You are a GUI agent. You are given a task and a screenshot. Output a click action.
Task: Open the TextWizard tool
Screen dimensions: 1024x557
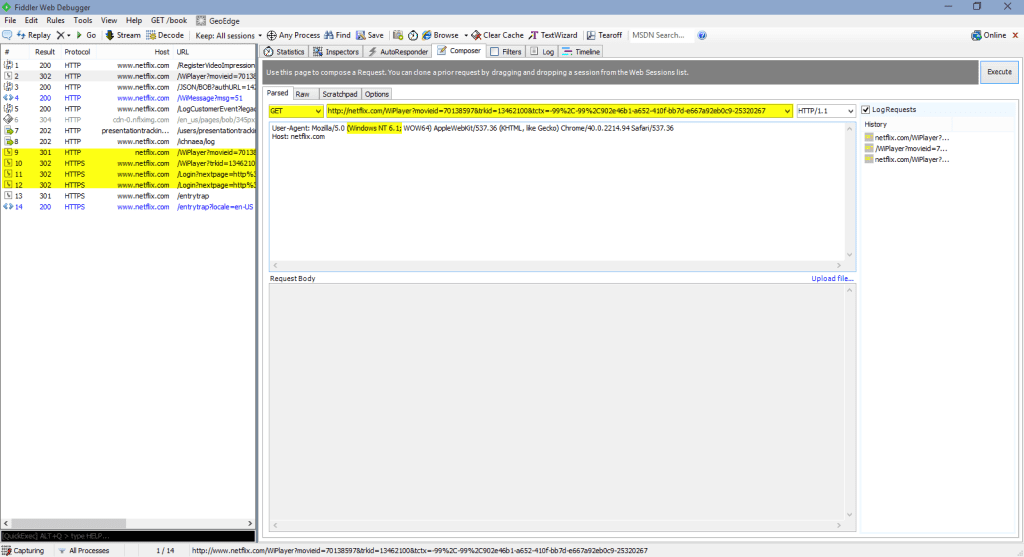[x=553, y=35]
